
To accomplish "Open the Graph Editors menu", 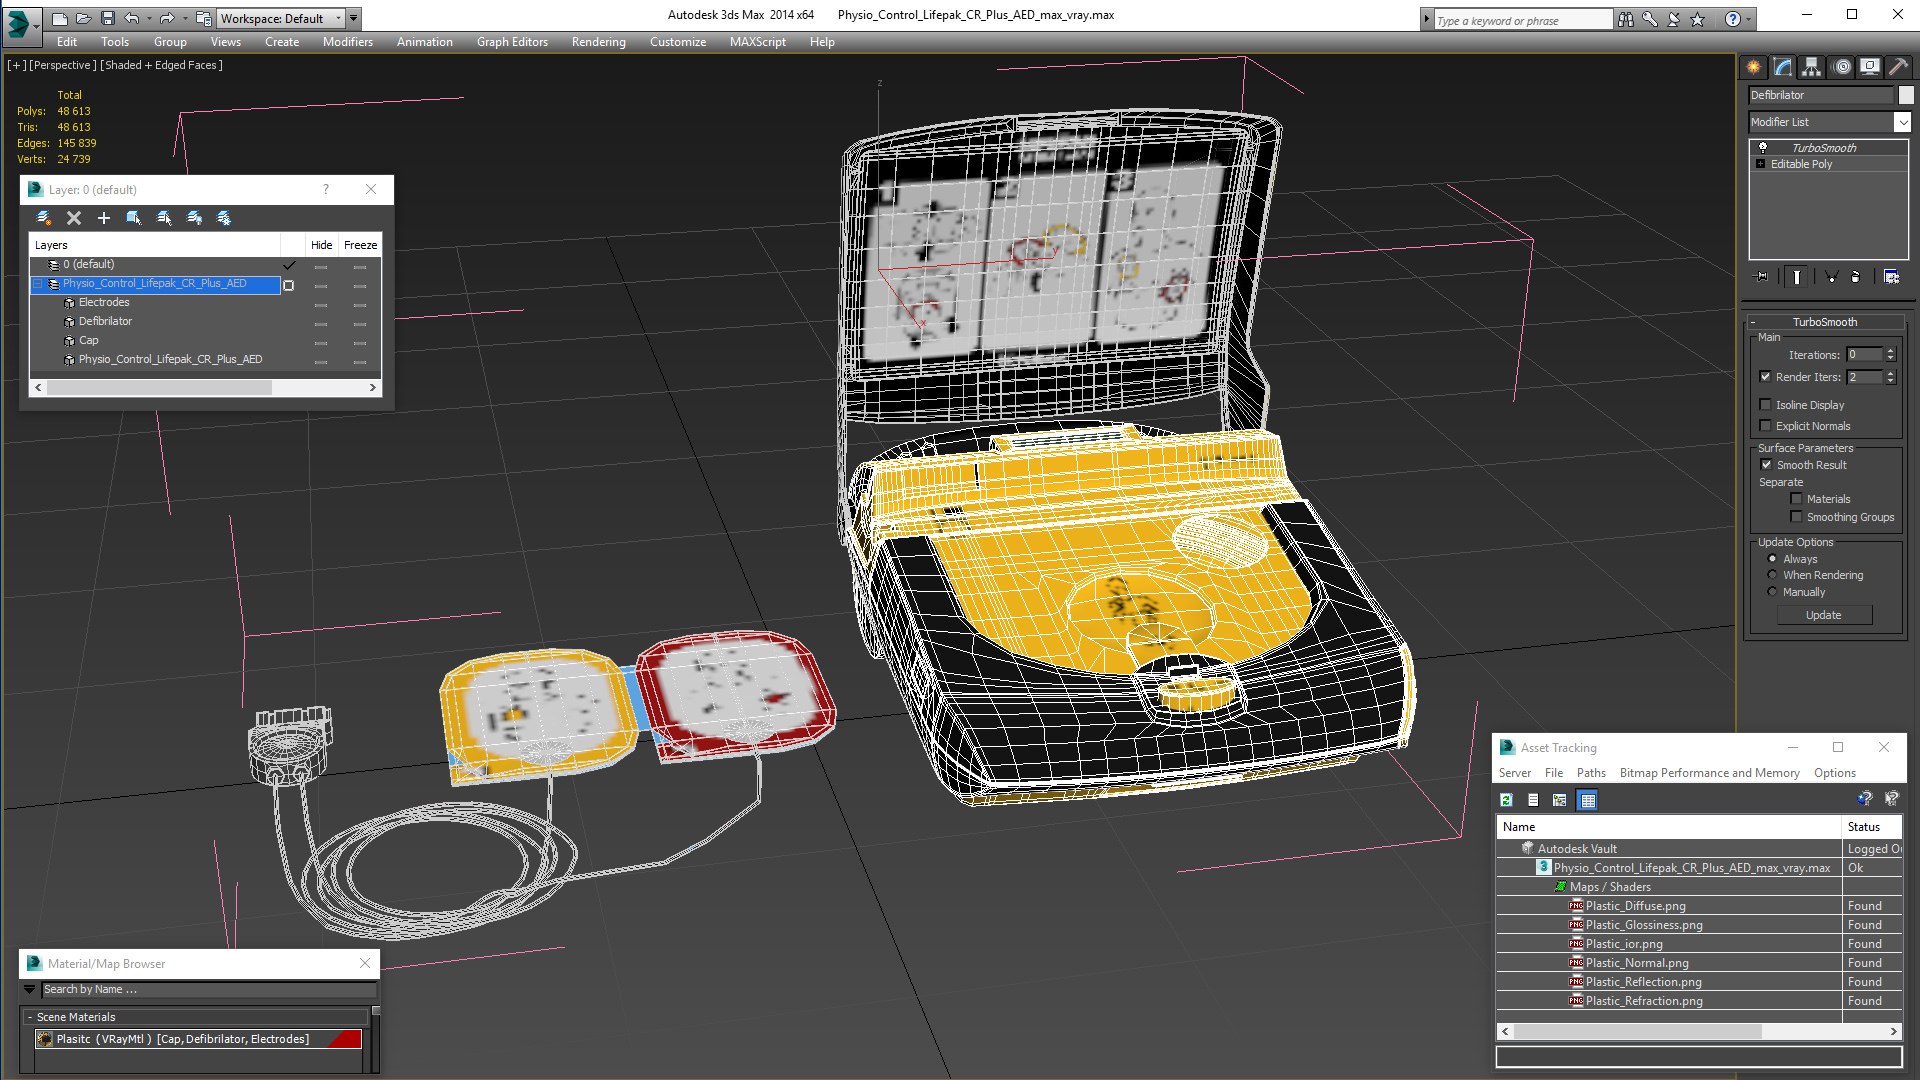I will coord(512,42).
